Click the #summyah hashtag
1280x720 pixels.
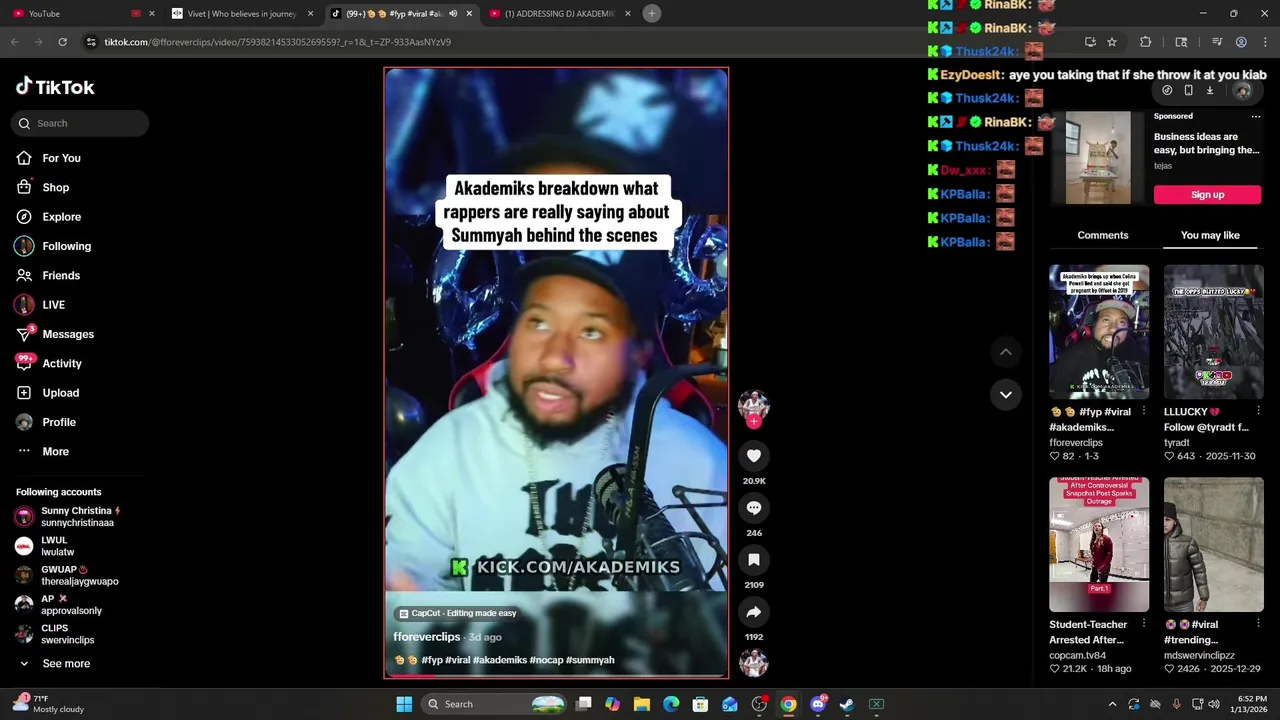(590, 660)
